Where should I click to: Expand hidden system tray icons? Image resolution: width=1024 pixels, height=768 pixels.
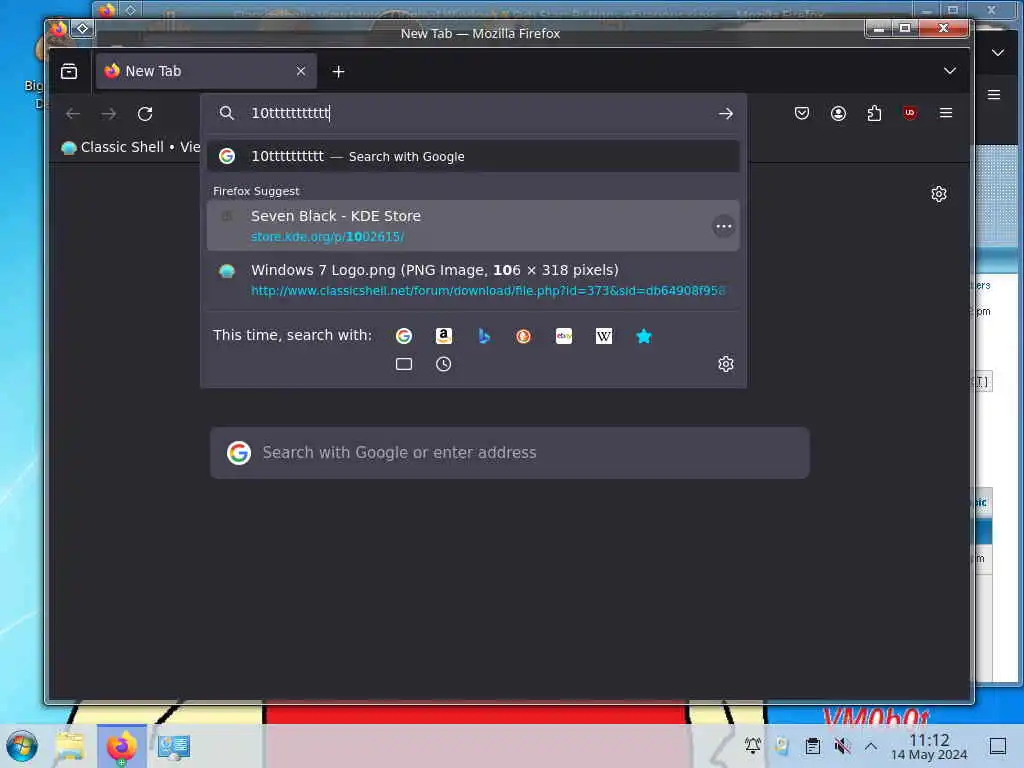[871, 745]
